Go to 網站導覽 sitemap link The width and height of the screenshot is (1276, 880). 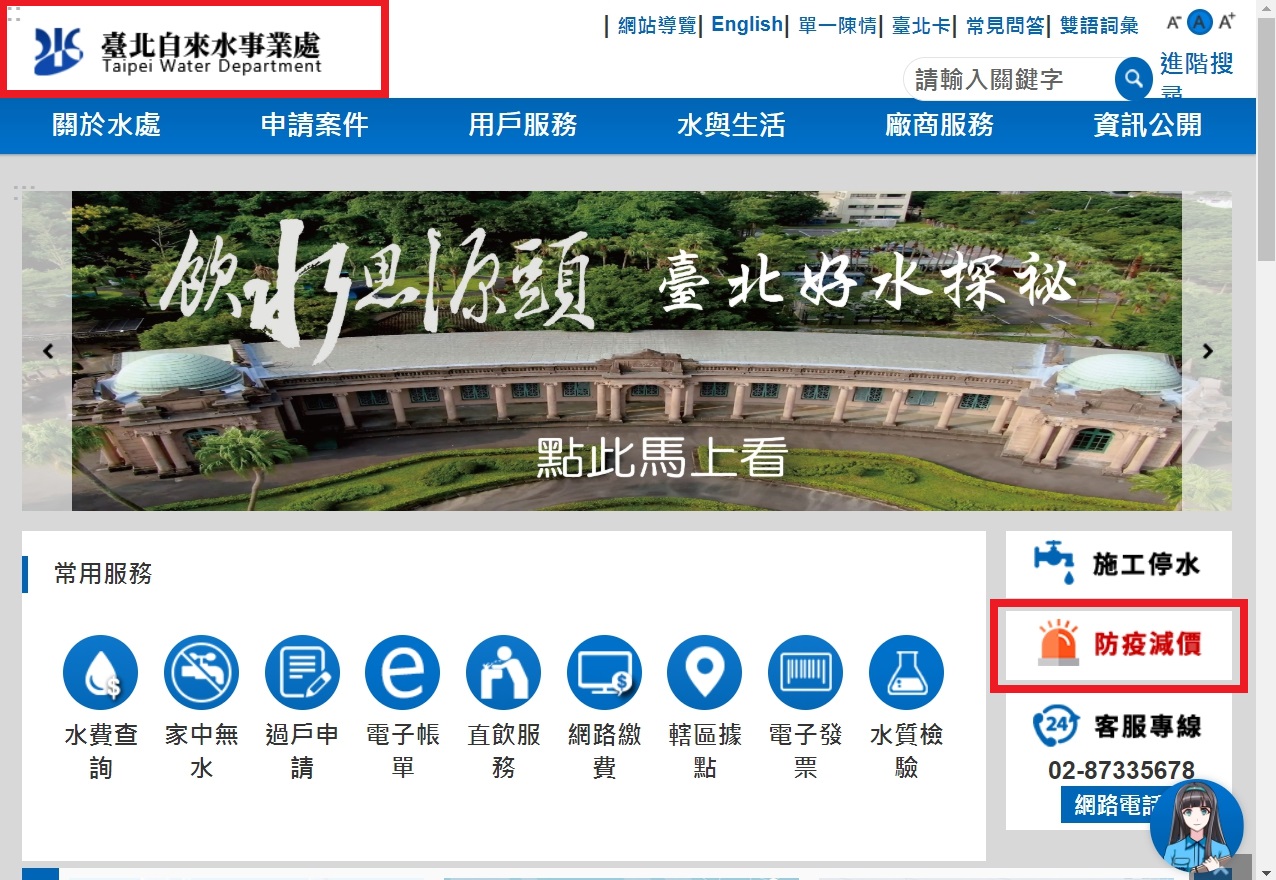[657, 26]
